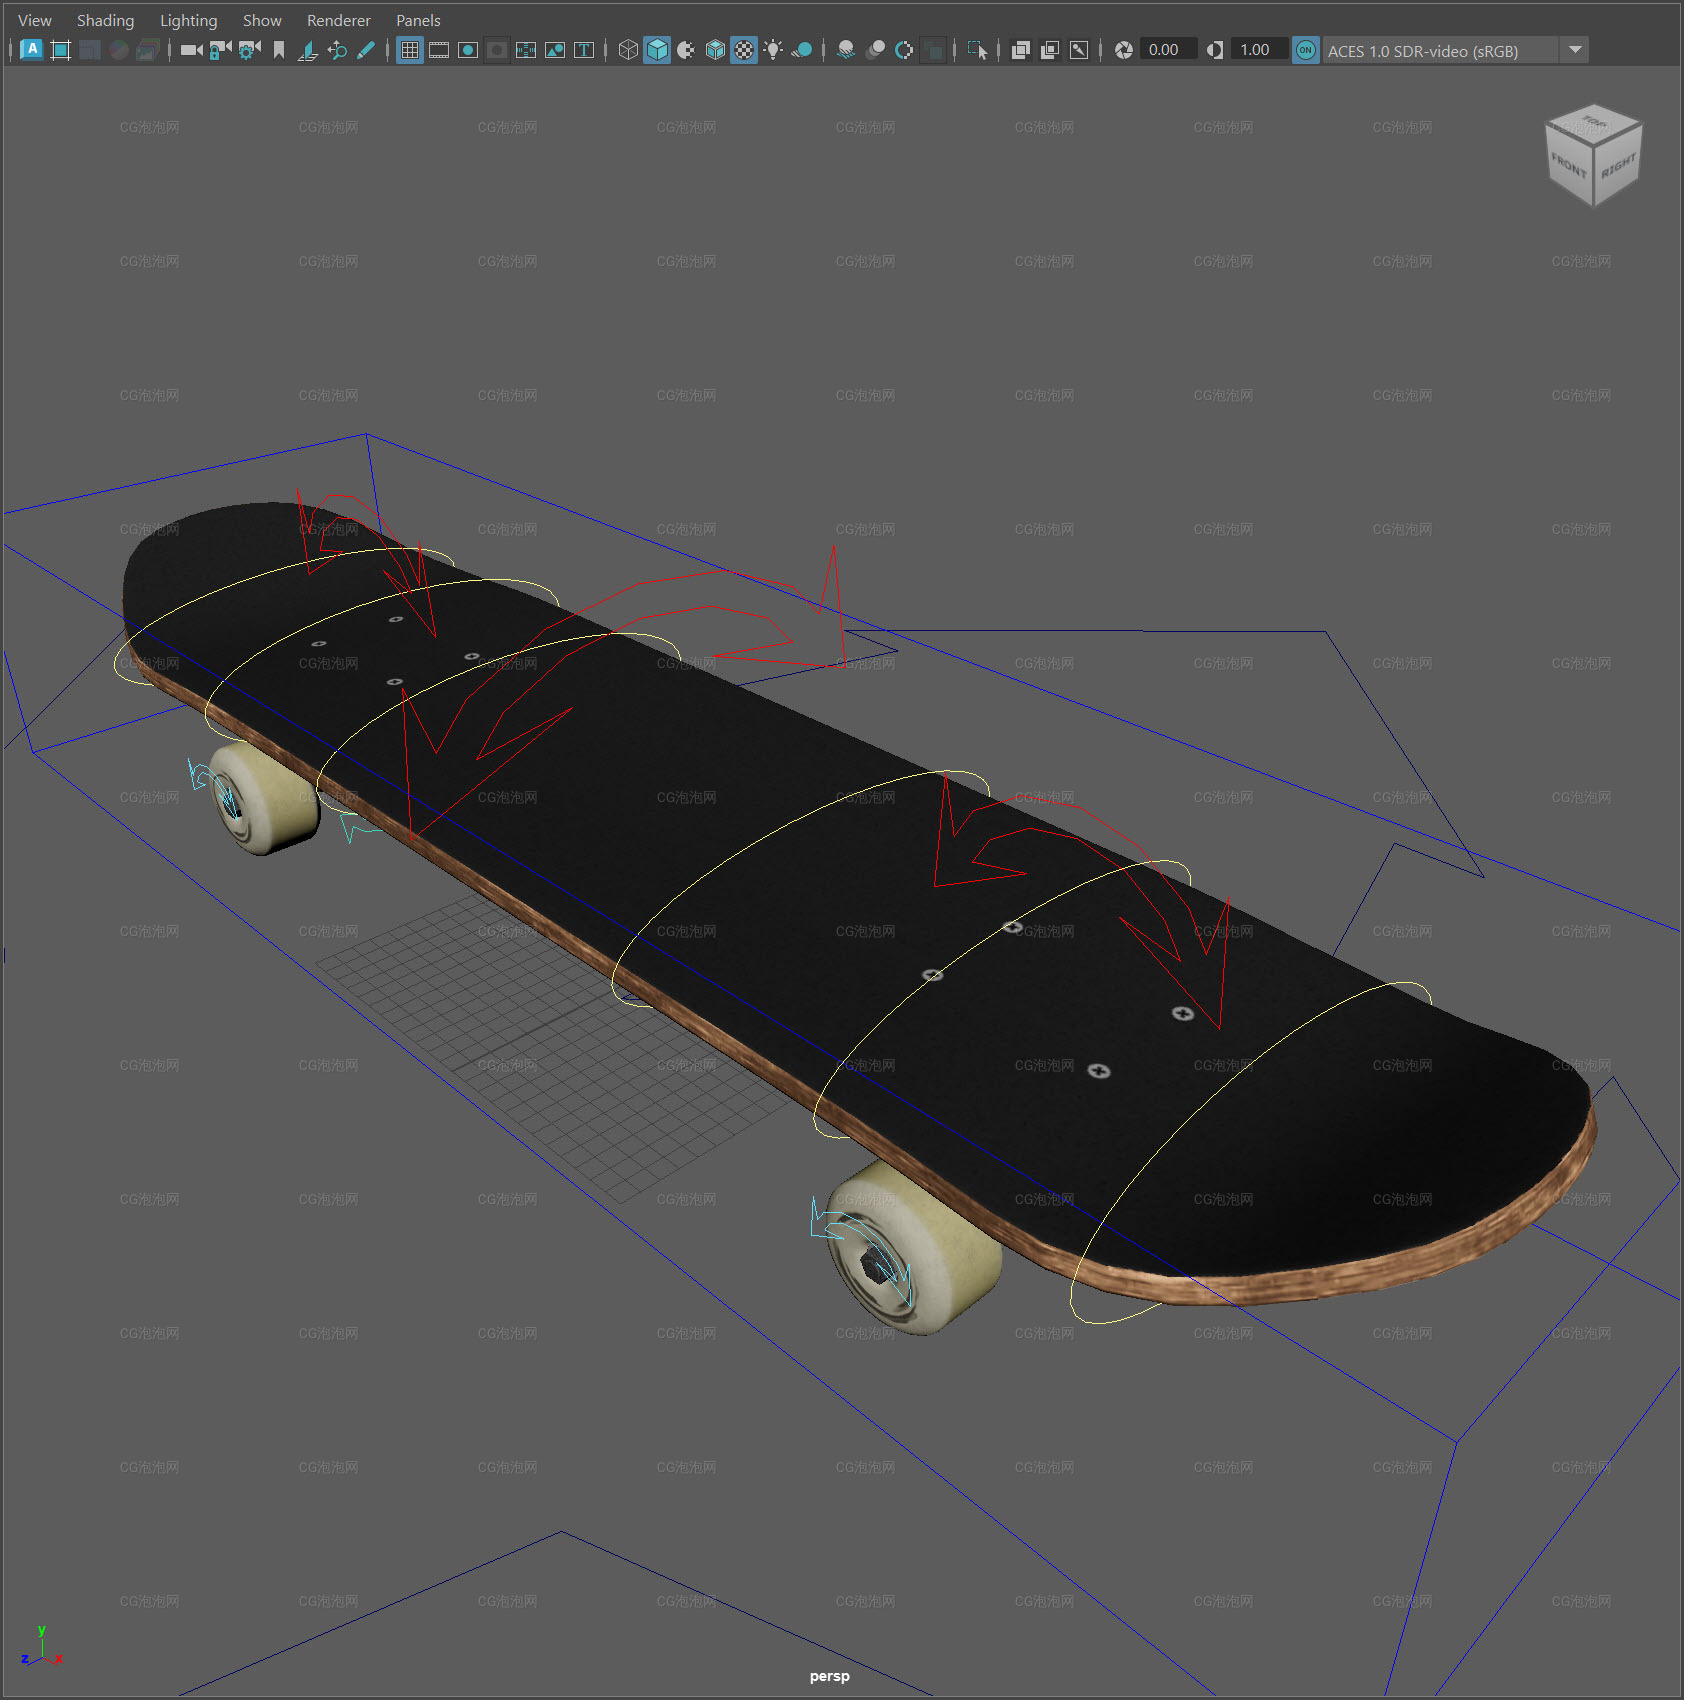This screenshot has height=1700, width=1684.
Task: Click the Gamma contrast icon
Action: coord(1215,50)
